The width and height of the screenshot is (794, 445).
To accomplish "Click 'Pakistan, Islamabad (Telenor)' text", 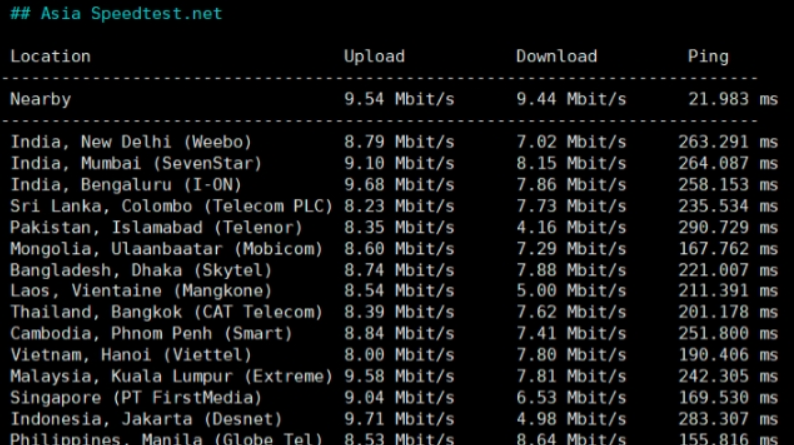I will pos(156,228).
